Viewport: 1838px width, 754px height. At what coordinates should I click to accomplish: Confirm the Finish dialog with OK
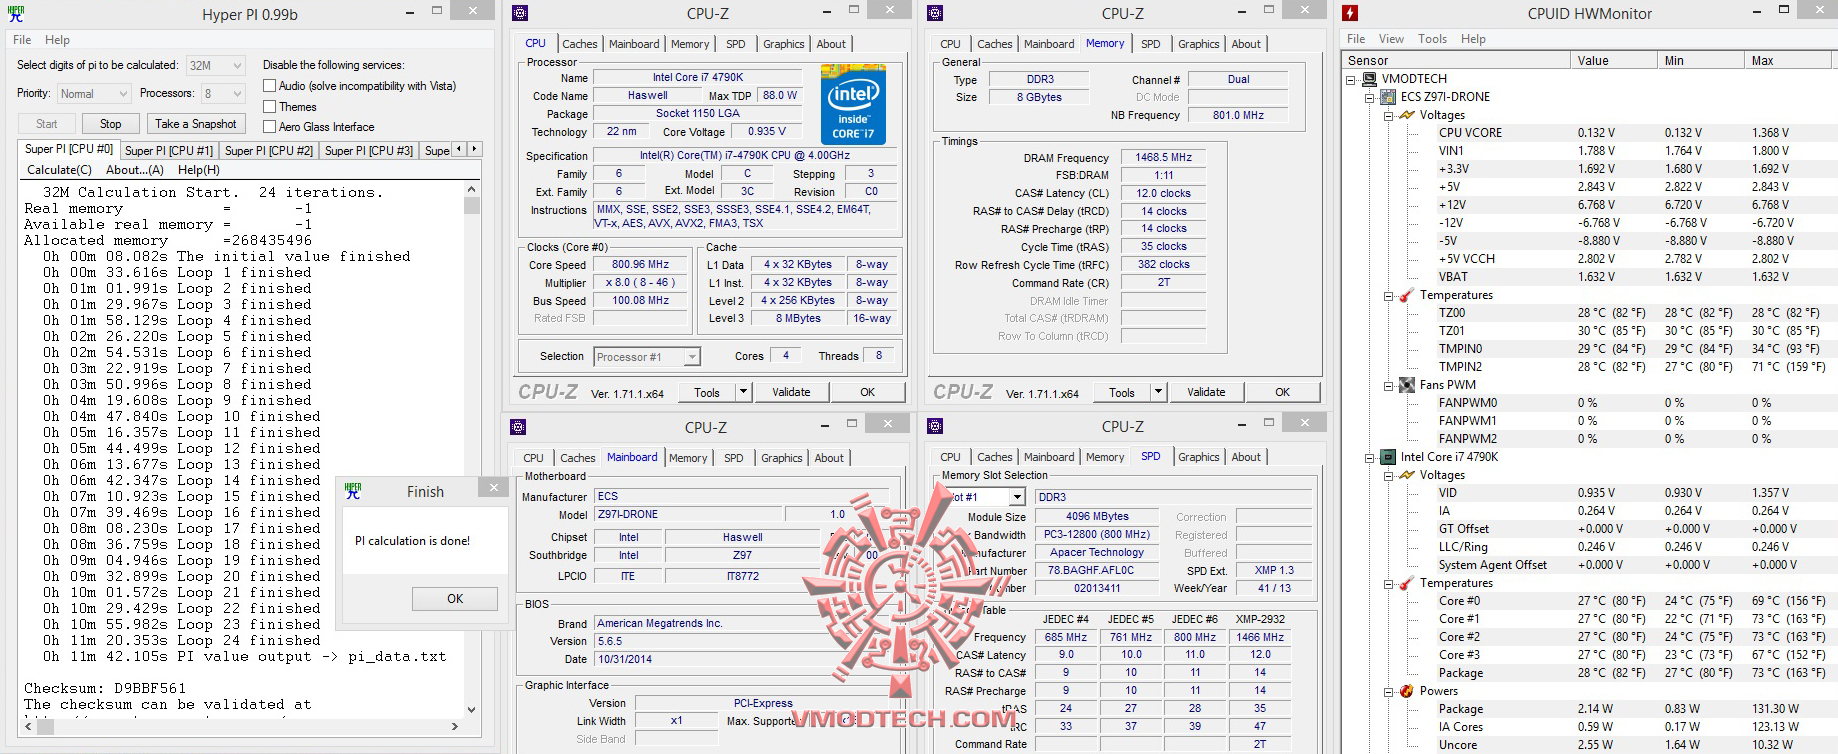(x=455, y=599)
